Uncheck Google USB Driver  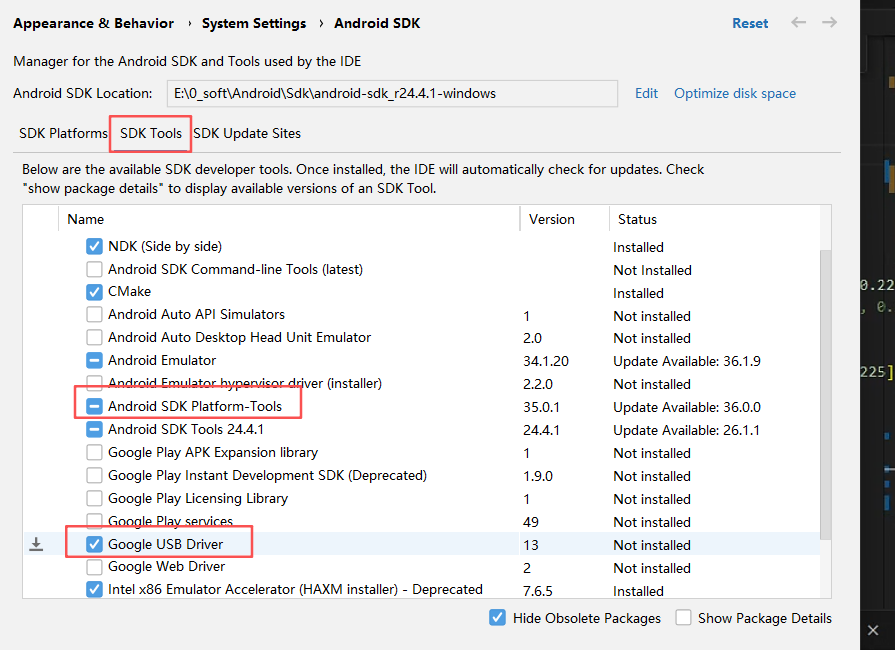tap(94, 544)
